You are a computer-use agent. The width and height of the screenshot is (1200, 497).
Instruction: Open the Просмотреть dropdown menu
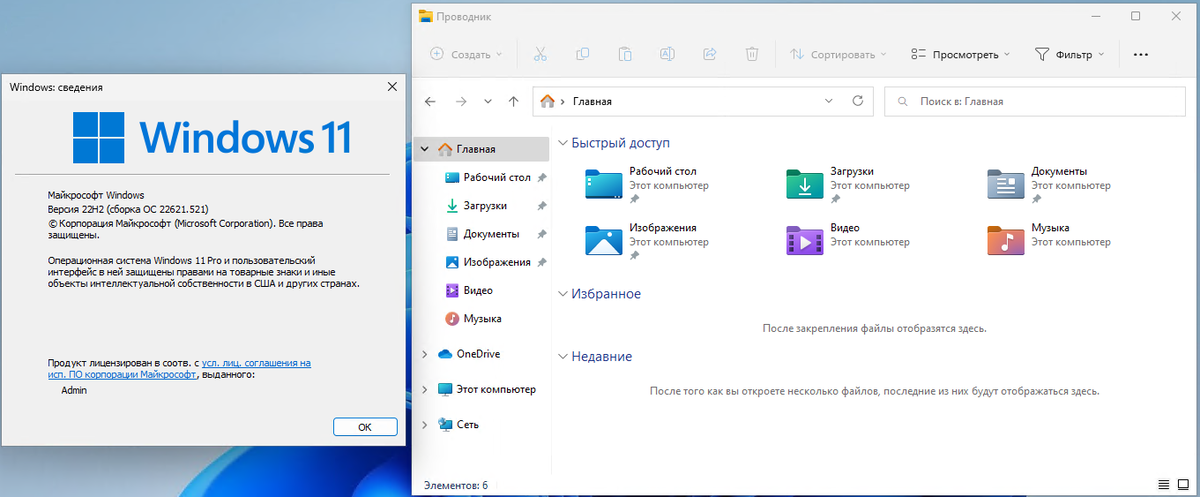coord(960,54)
